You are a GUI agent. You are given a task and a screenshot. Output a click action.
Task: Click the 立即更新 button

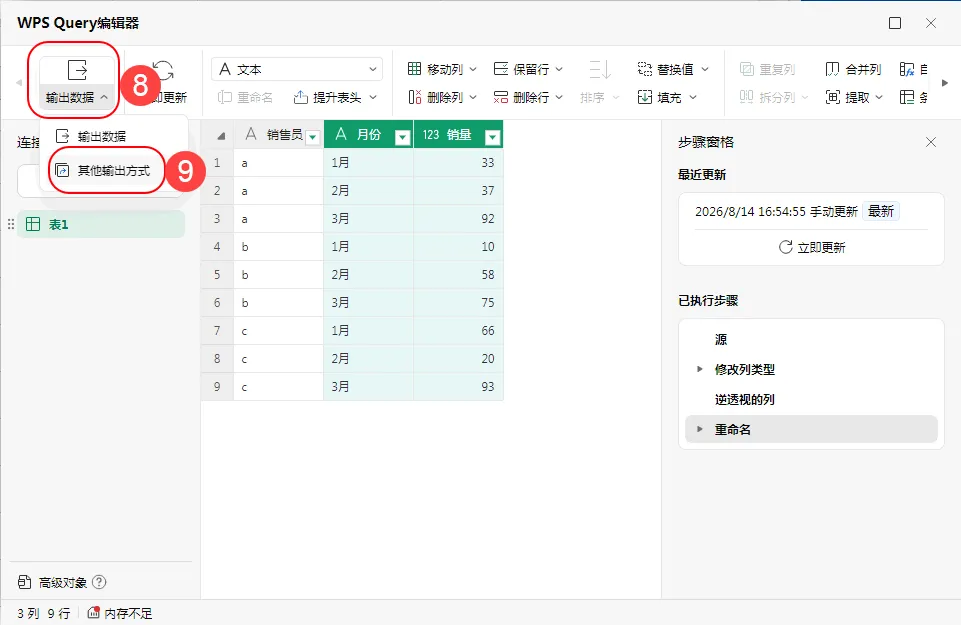tap(812, 247)
